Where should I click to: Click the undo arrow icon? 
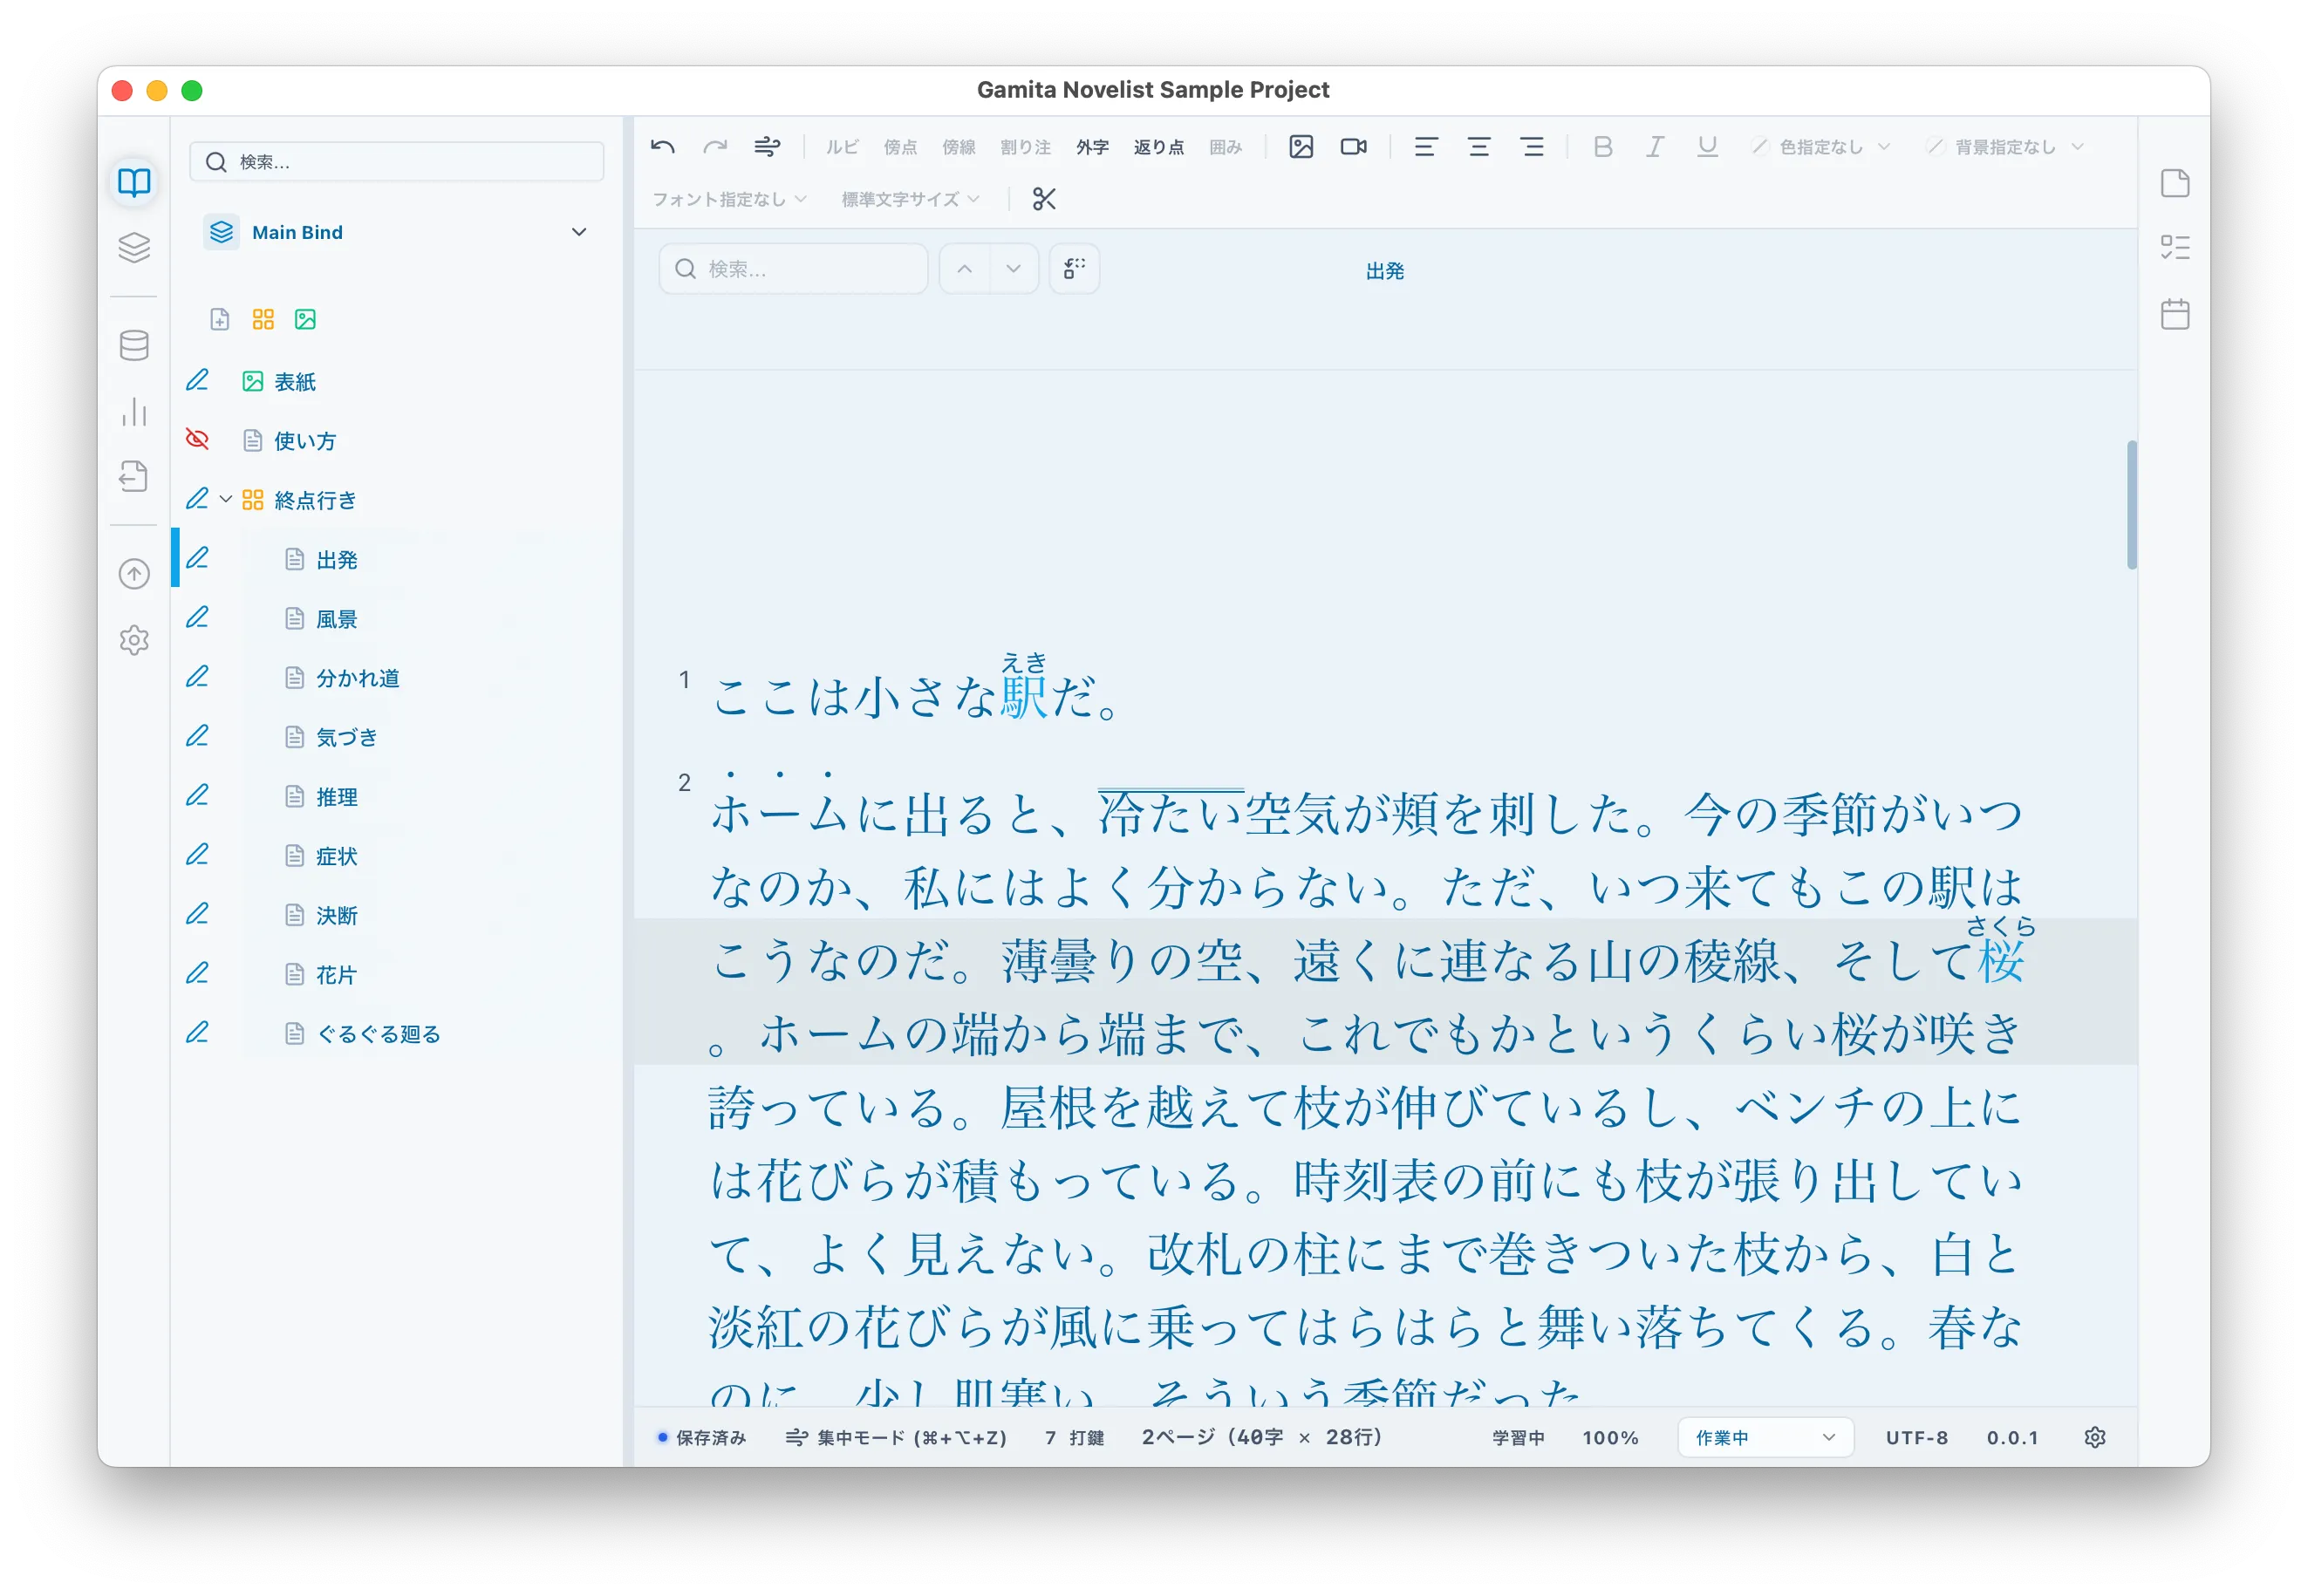(662, 147)
